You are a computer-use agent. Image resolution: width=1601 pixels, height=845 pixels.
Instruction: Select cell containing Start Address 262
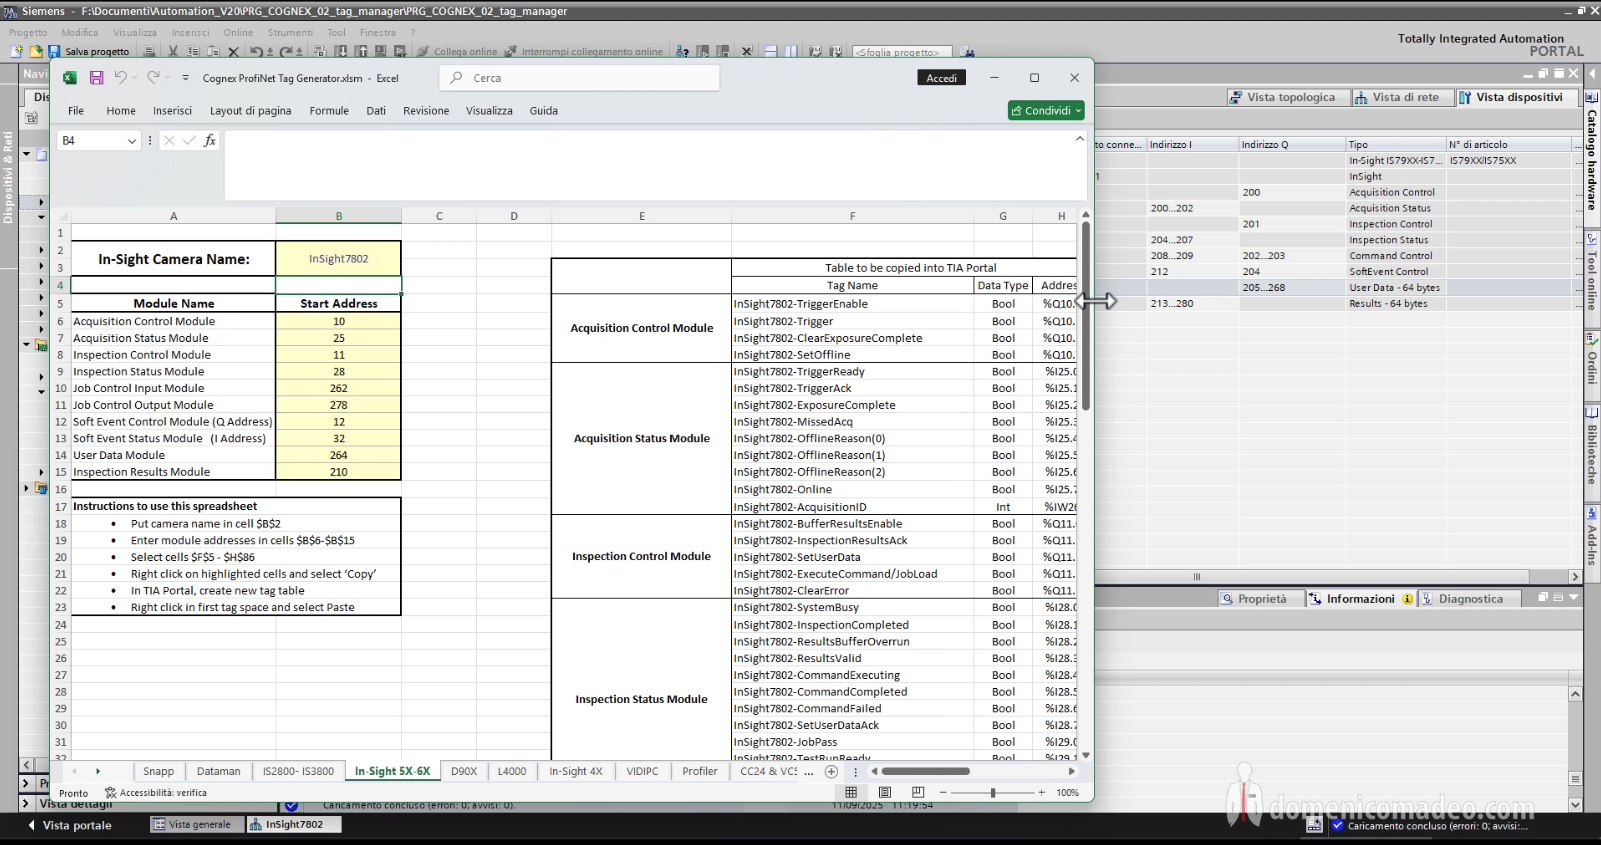pos(338,388)
